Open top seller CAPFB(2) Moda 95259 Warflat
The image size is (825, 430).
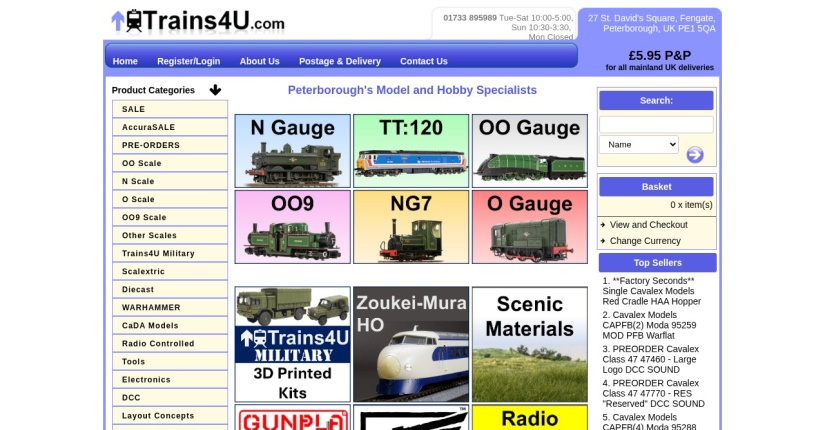pos(649,325)
